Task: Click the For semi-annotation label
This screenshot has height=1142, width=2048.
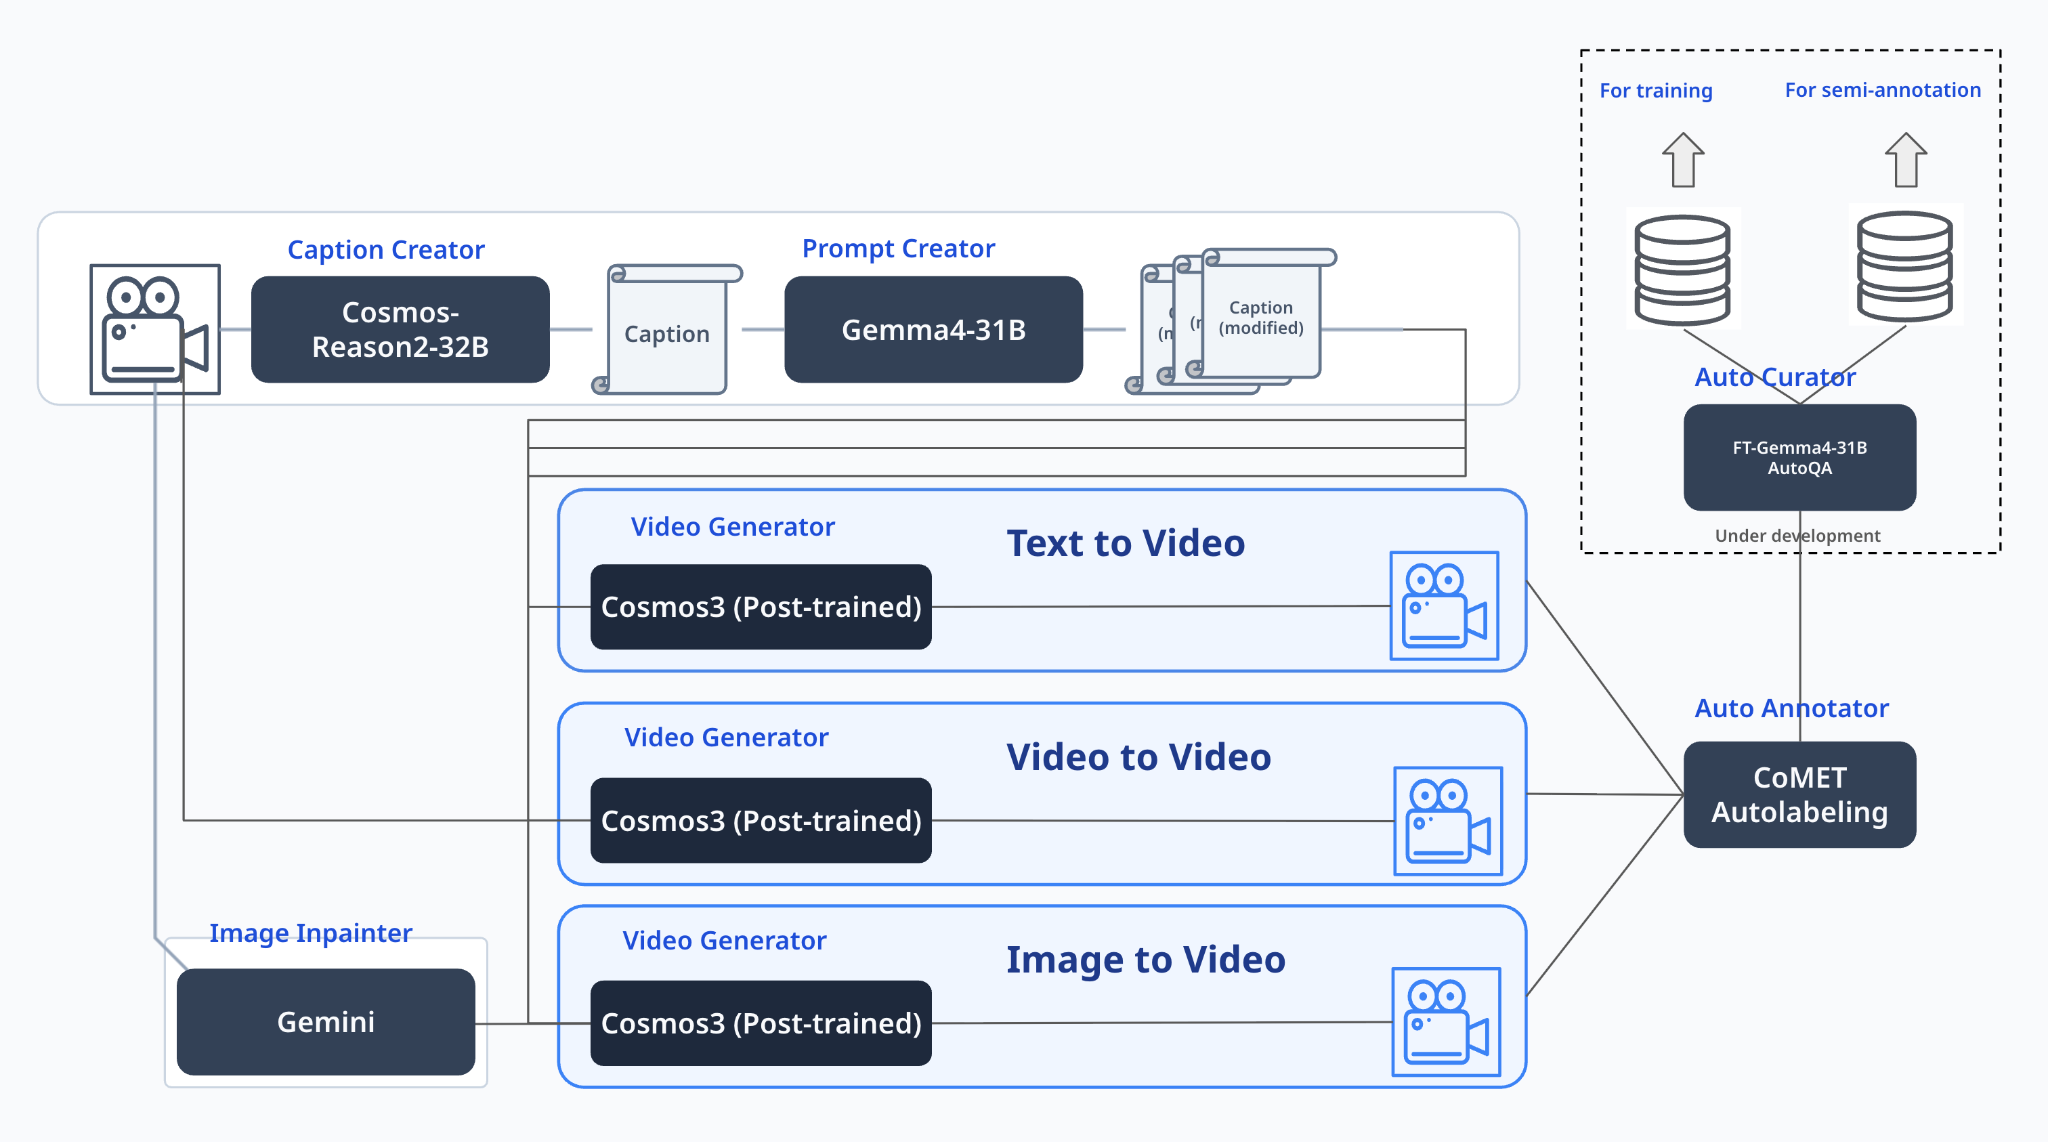Action: click(1883, 90)
